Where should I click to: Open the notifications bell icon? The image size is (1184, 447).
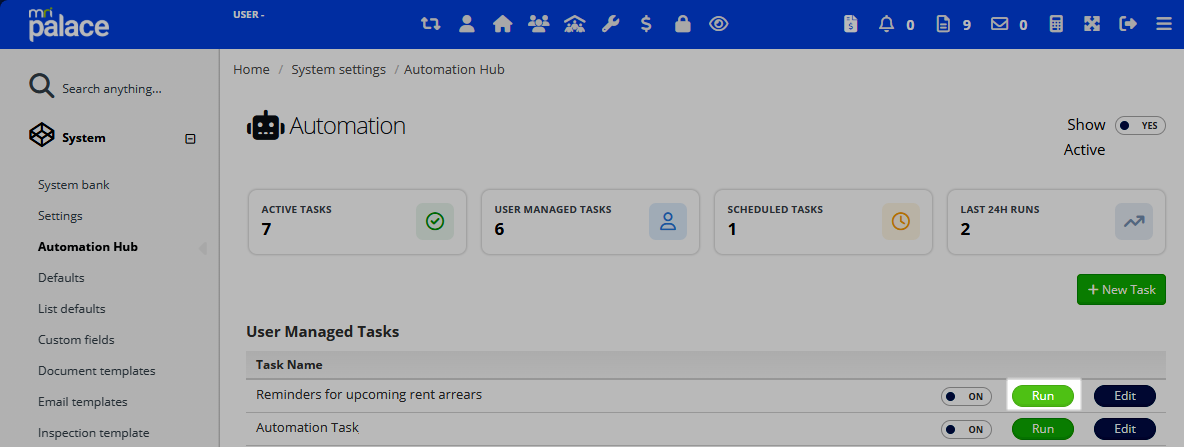click(x=886, y=24)
